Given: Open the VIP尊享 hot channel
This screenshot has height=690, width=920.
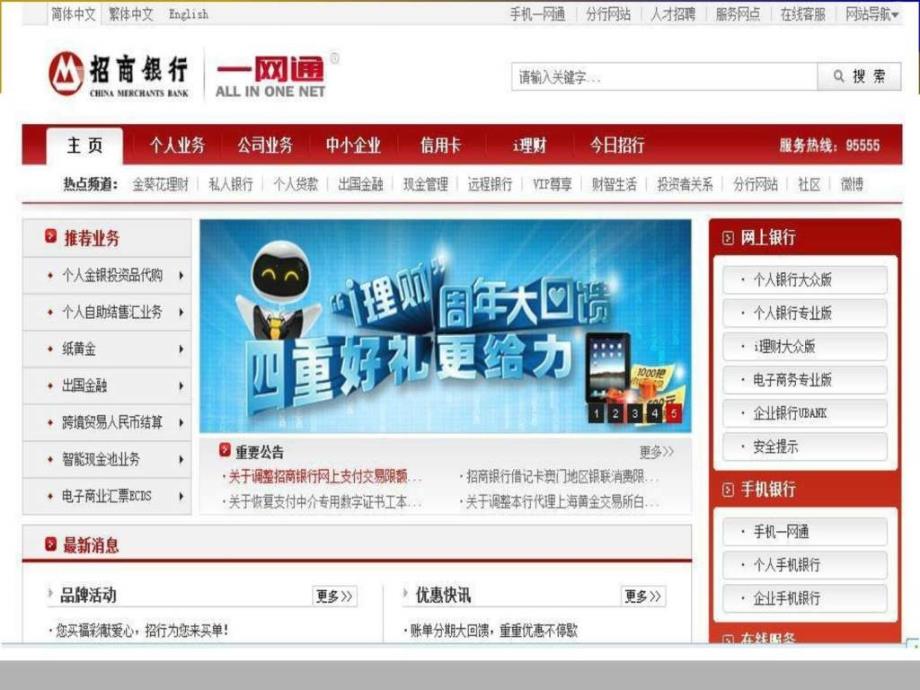Looking at the screenshot, I should coord(552,184).
